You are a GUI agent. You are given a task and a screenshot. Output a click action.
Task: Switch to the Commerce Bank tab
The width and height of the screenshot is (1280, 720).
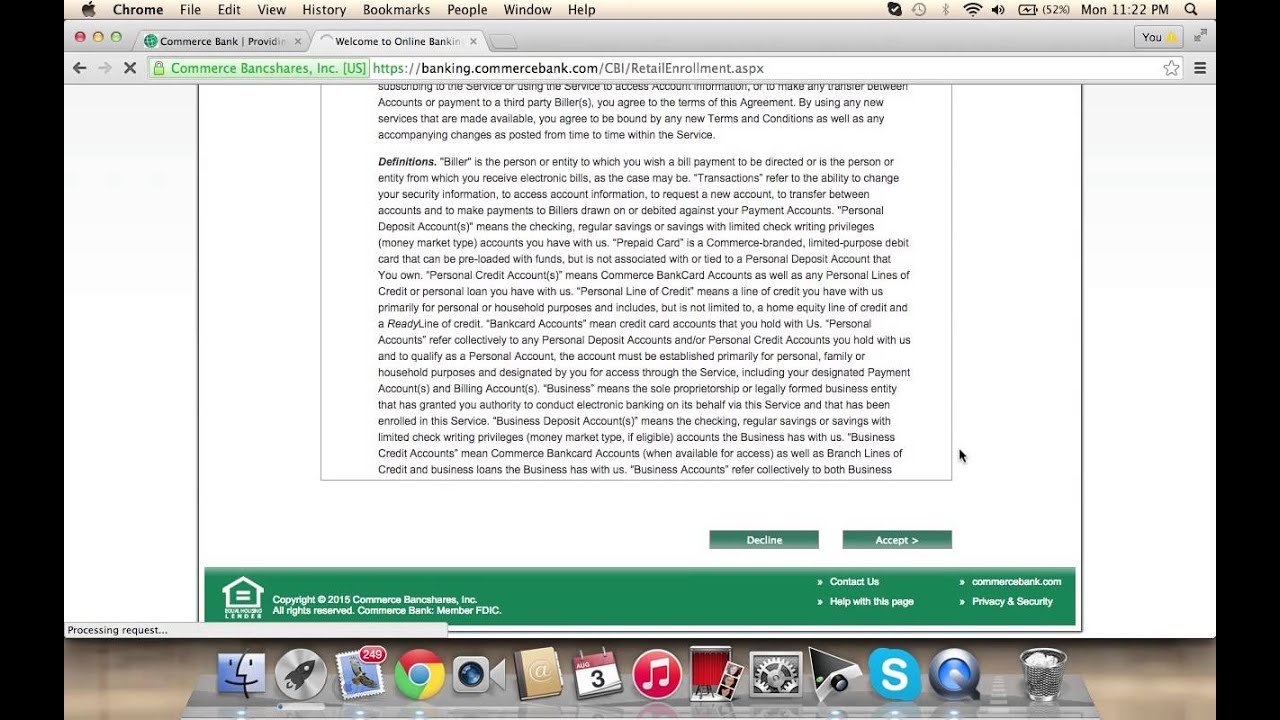tap(220, 41)
